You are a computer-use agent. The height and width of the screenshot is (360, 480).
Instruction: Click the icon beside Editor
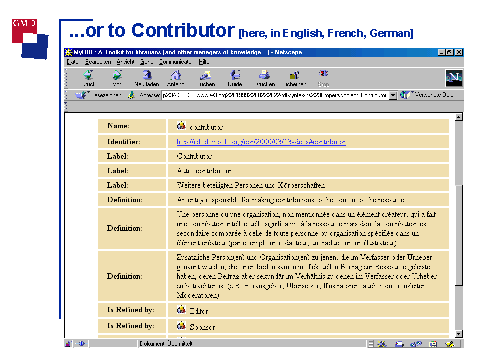click(181, 310)
